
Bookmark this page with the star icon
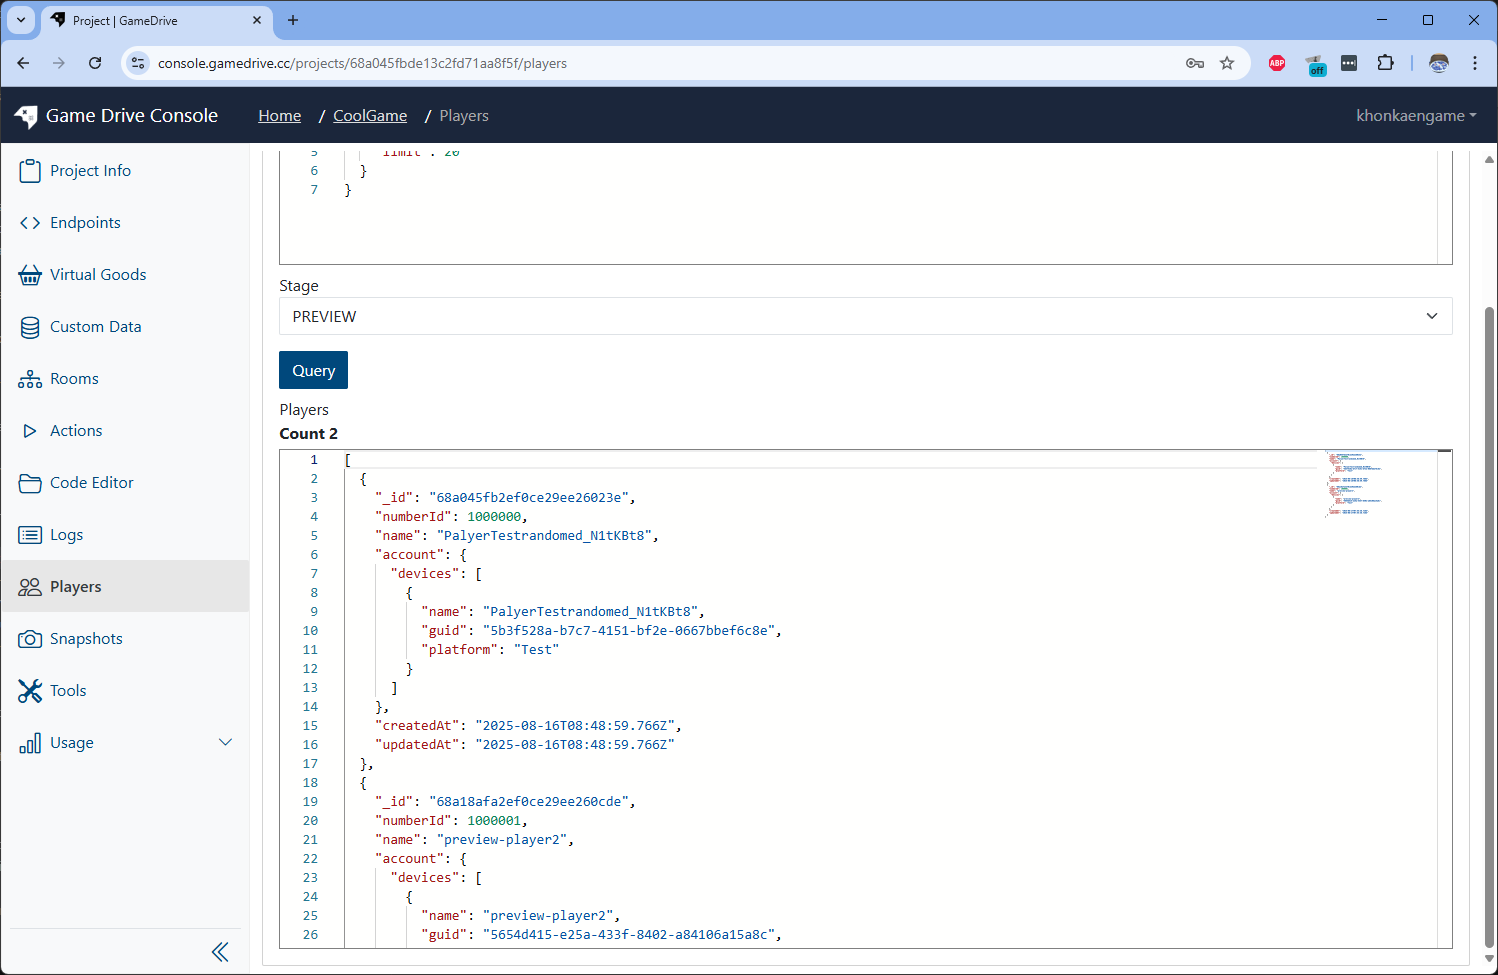tap(1227, 63)
